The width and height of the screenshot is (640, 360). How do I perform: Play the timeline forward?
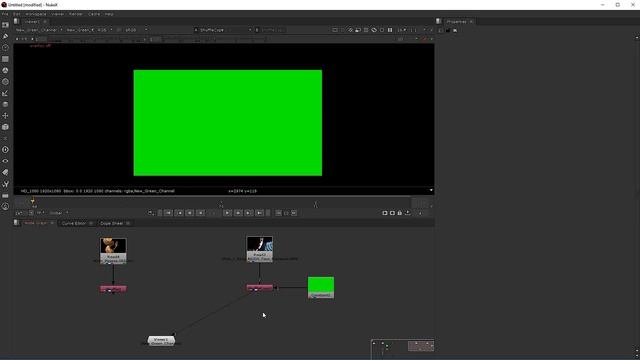[x=228, y=213]
